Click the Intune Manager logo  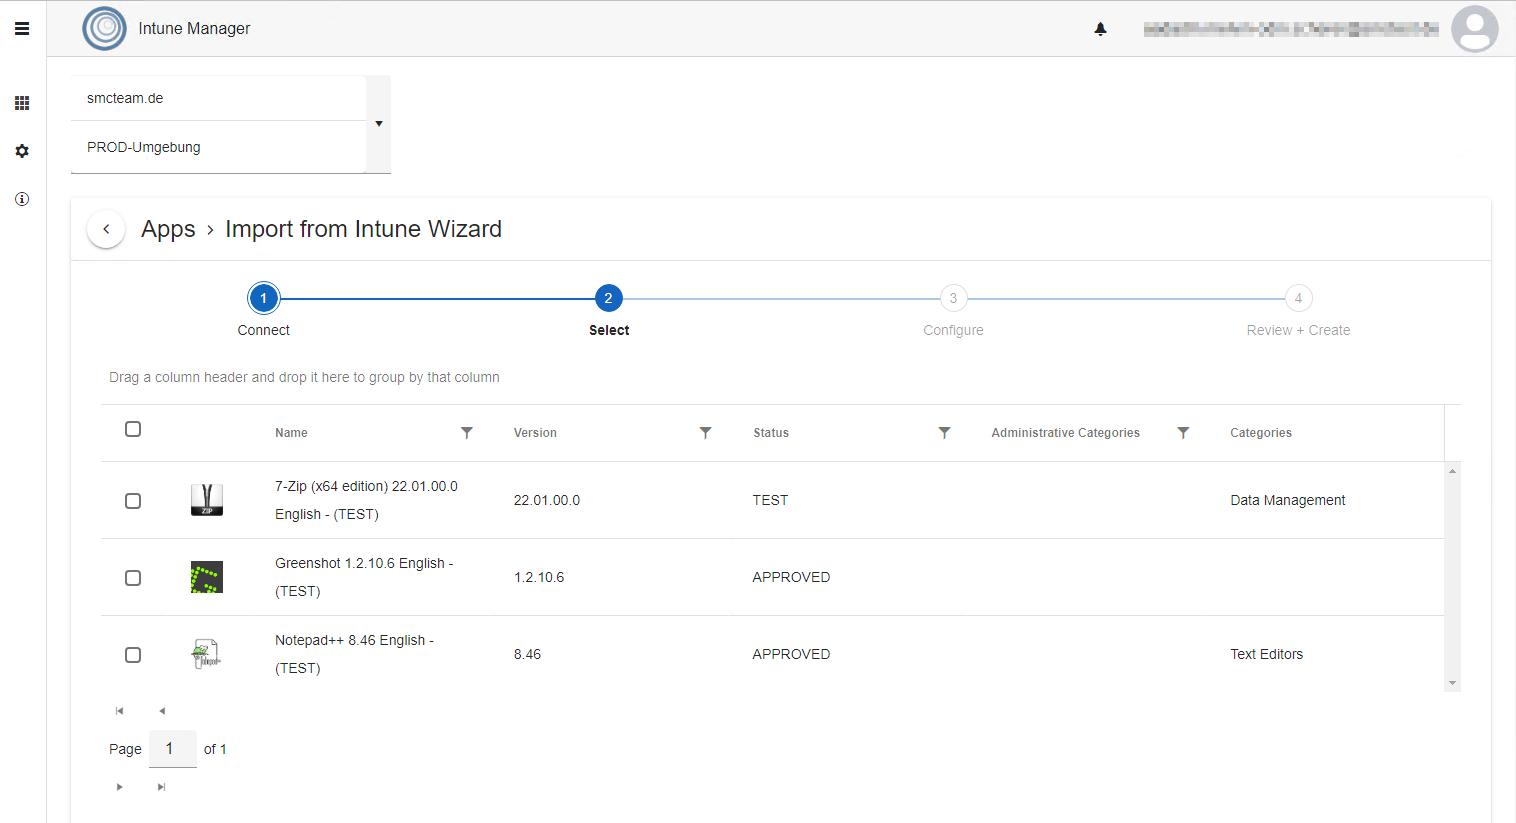coord(105,28)
